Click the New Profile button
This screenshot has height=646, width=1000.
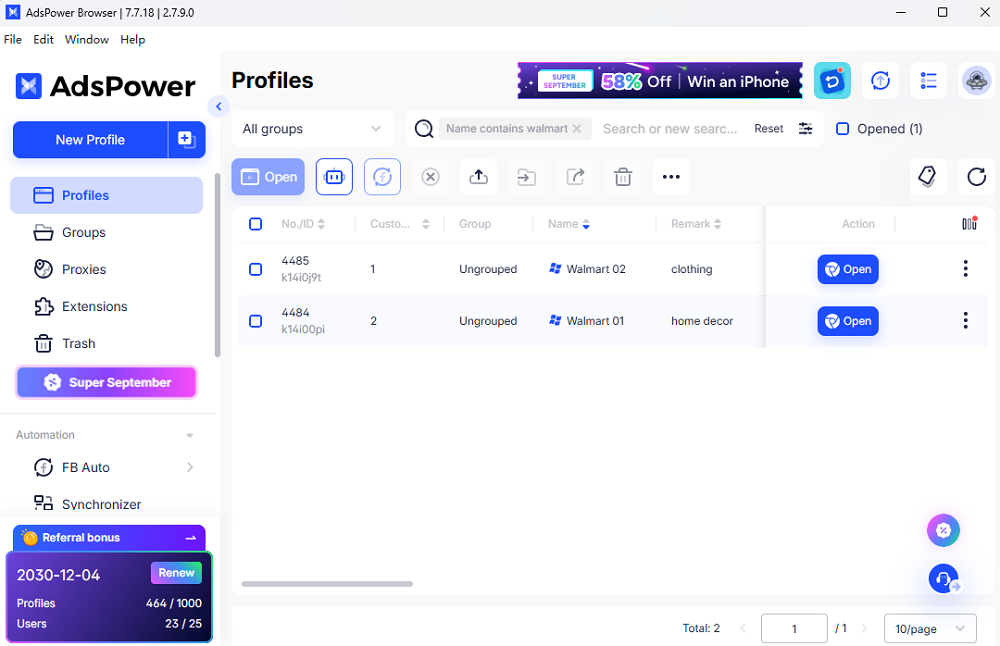[x=91, y=140]
